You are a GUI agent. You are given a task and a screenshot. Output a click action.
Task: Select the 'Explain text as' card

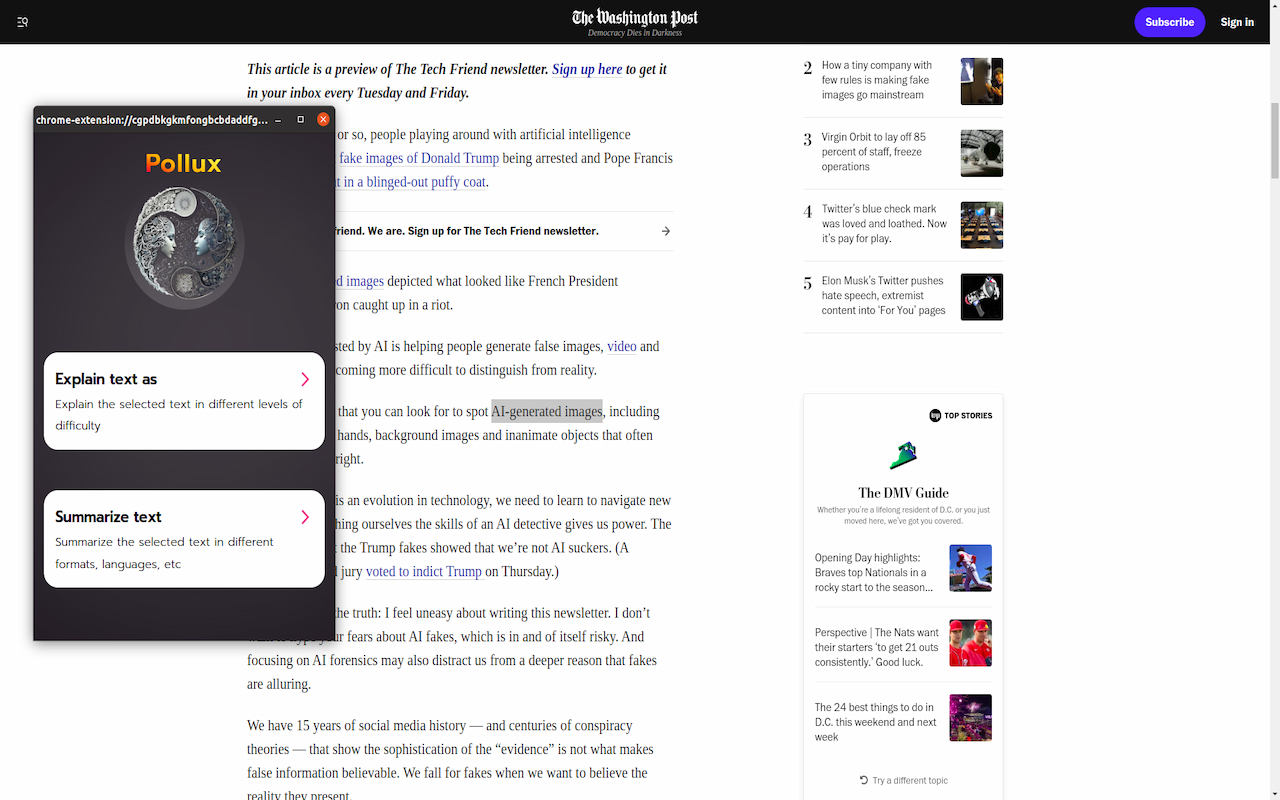point(184,401)
